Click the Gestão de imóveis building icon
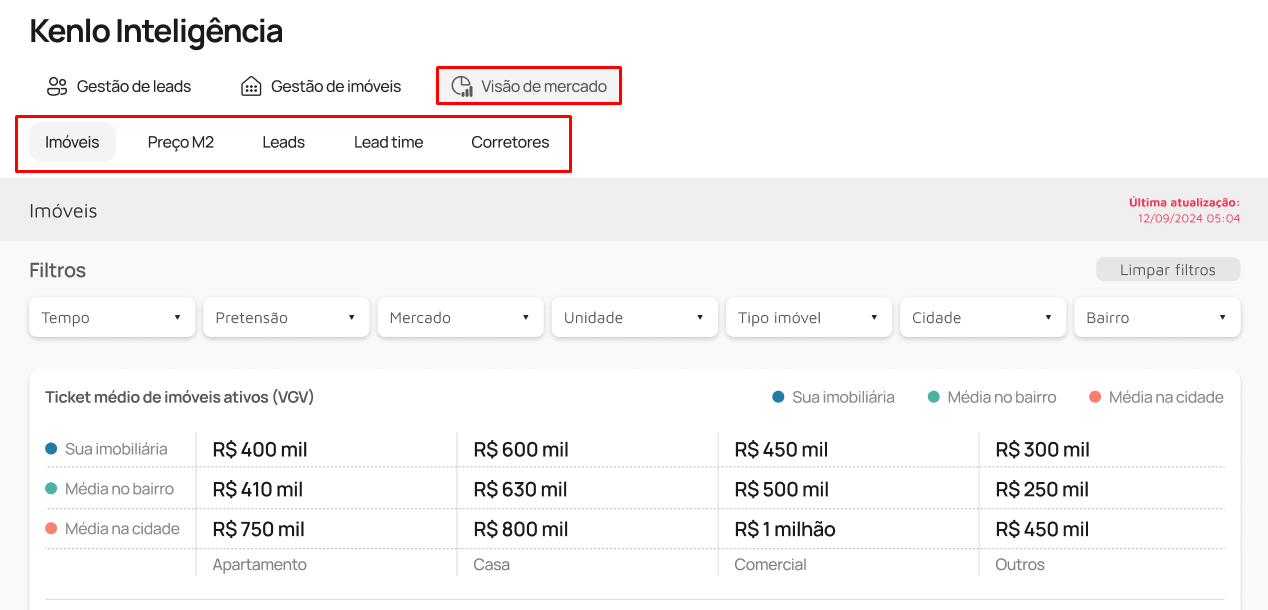1268x610 pixels. [251, 86]
